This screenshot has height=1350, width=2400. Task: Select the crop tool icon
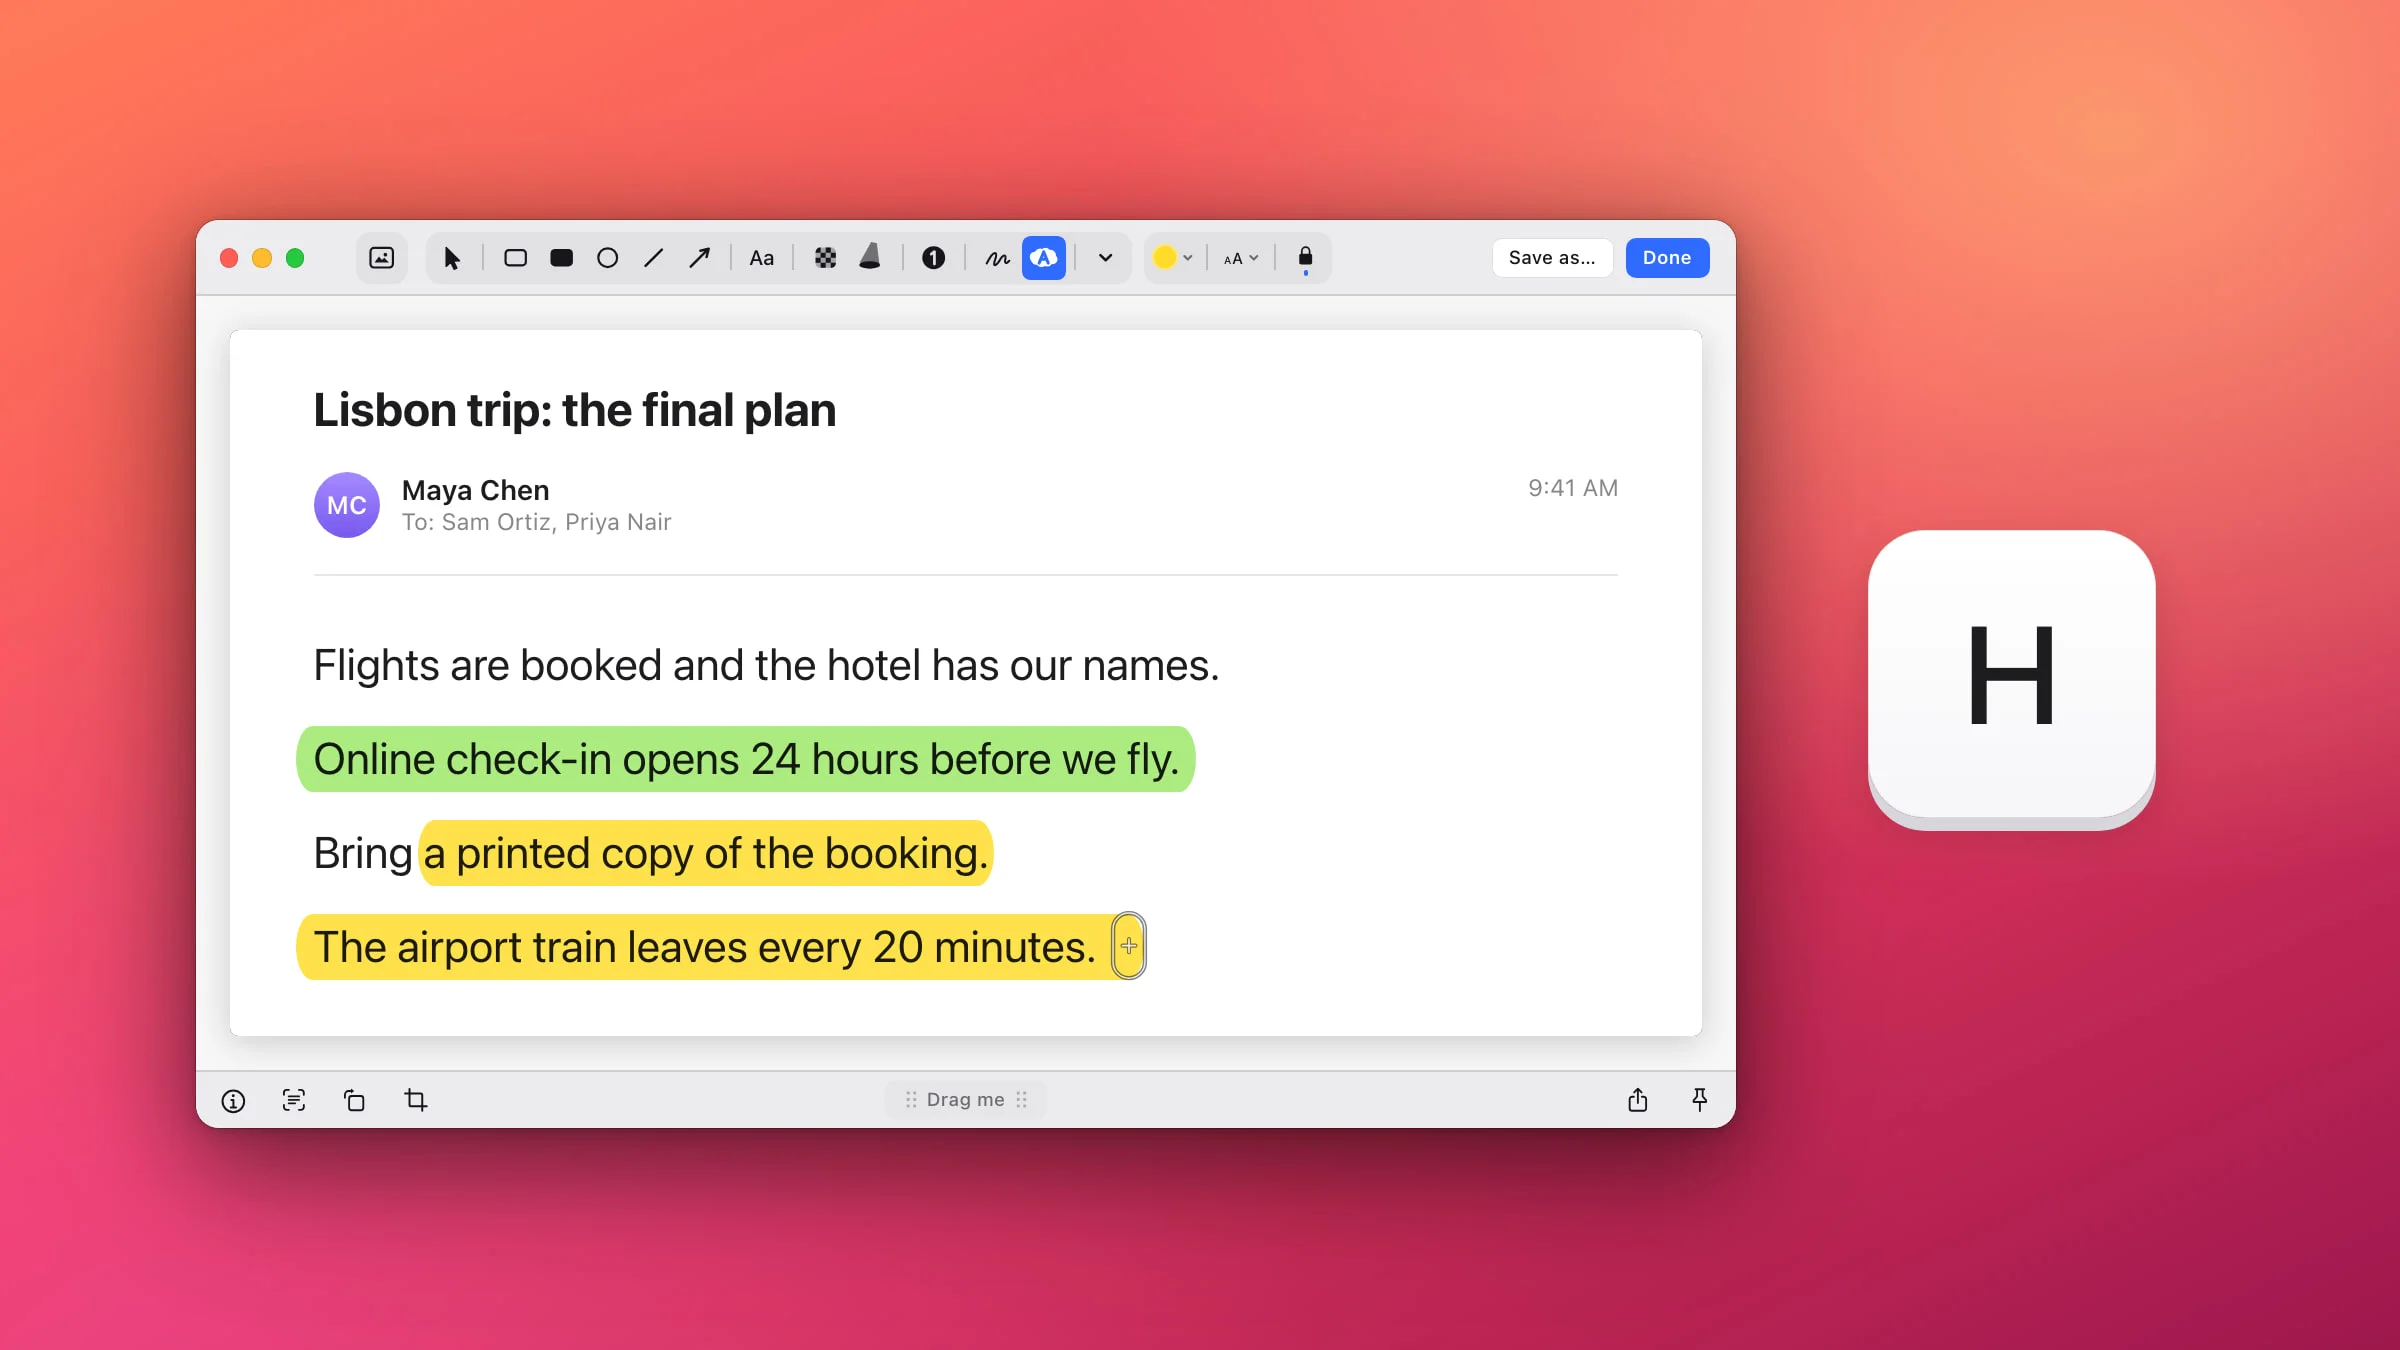click(416, 1101)
